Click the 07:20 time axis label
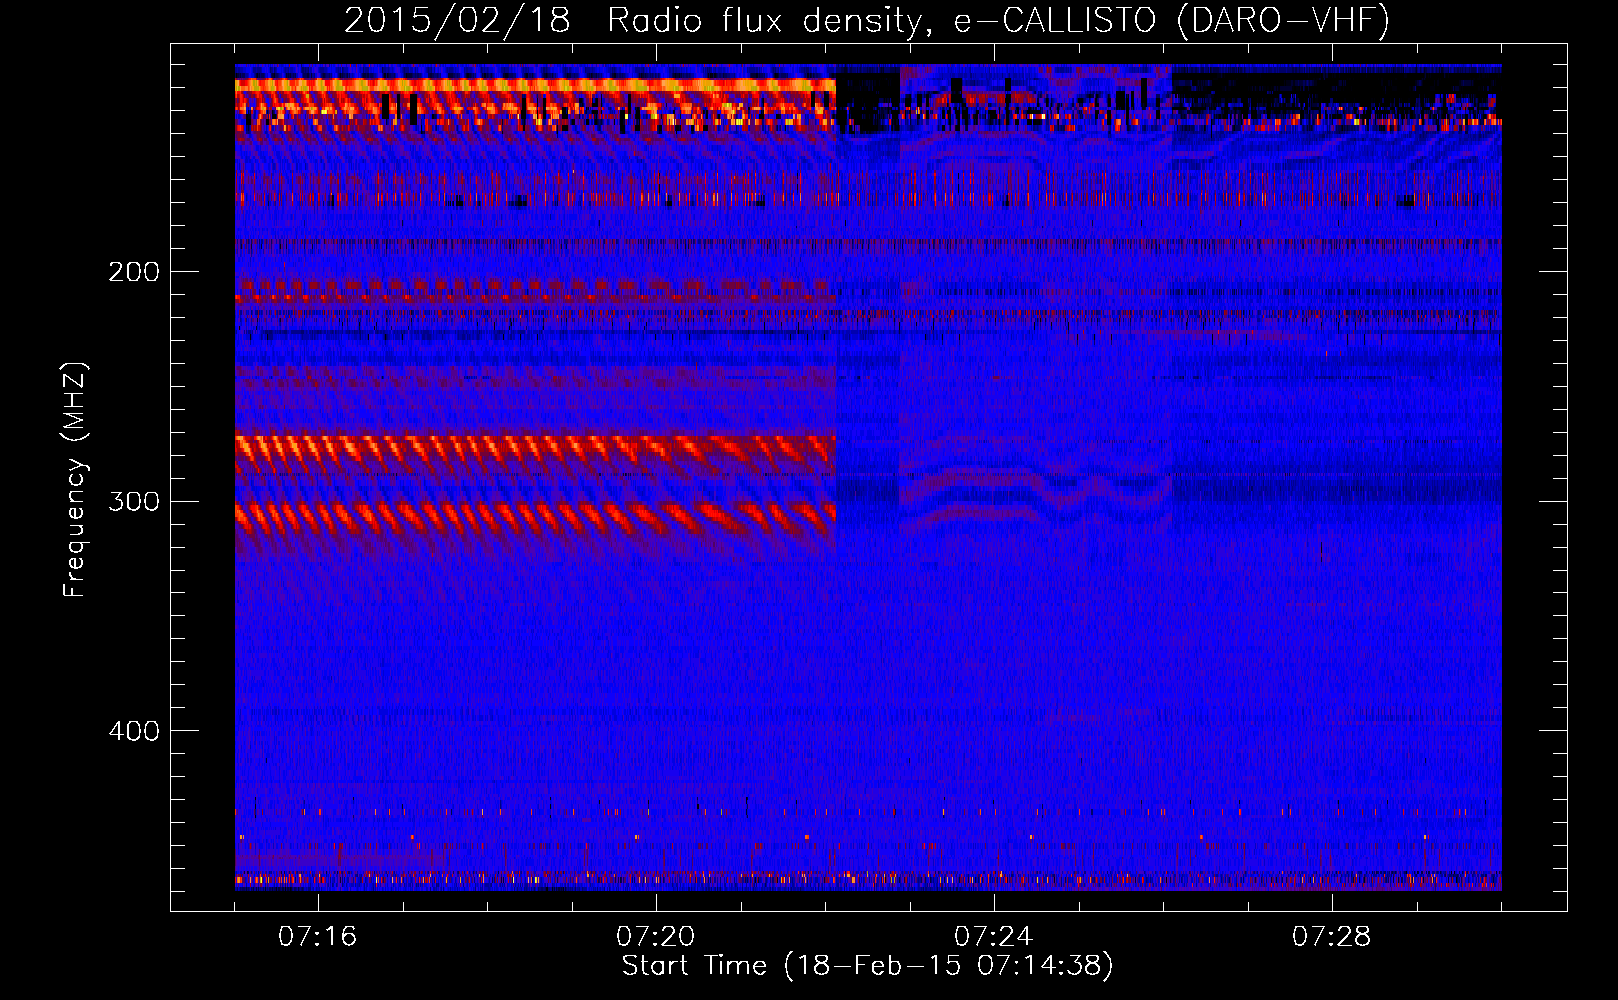The width and height of the screenshot is (1618, 1000). pos(655,937)
